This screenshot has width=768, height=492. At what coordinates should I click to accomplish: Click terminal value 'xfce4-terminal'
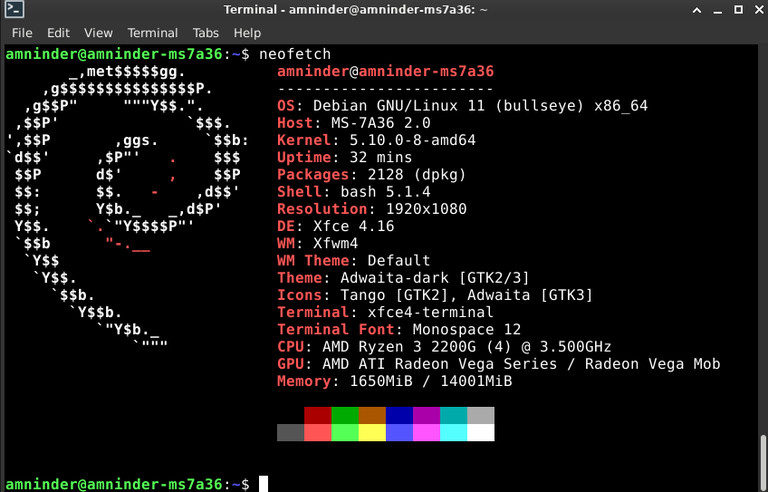coord(431,312)
